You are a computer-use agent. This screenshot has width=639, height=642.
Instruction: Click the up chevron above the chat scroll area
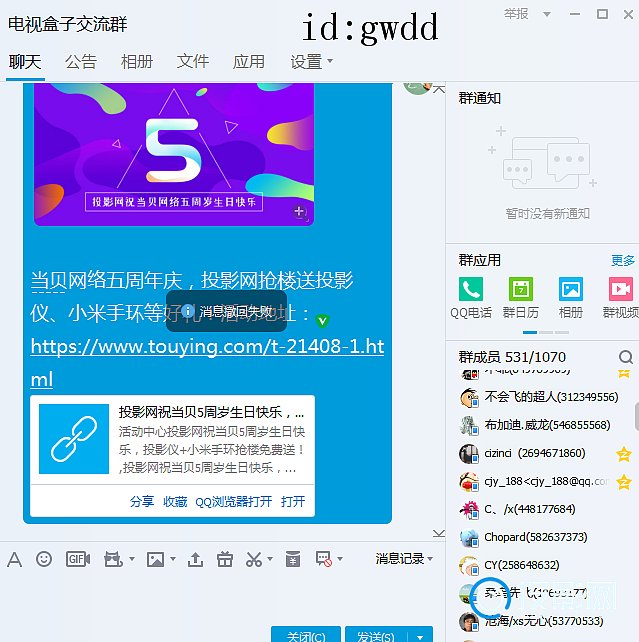[439, 89]
